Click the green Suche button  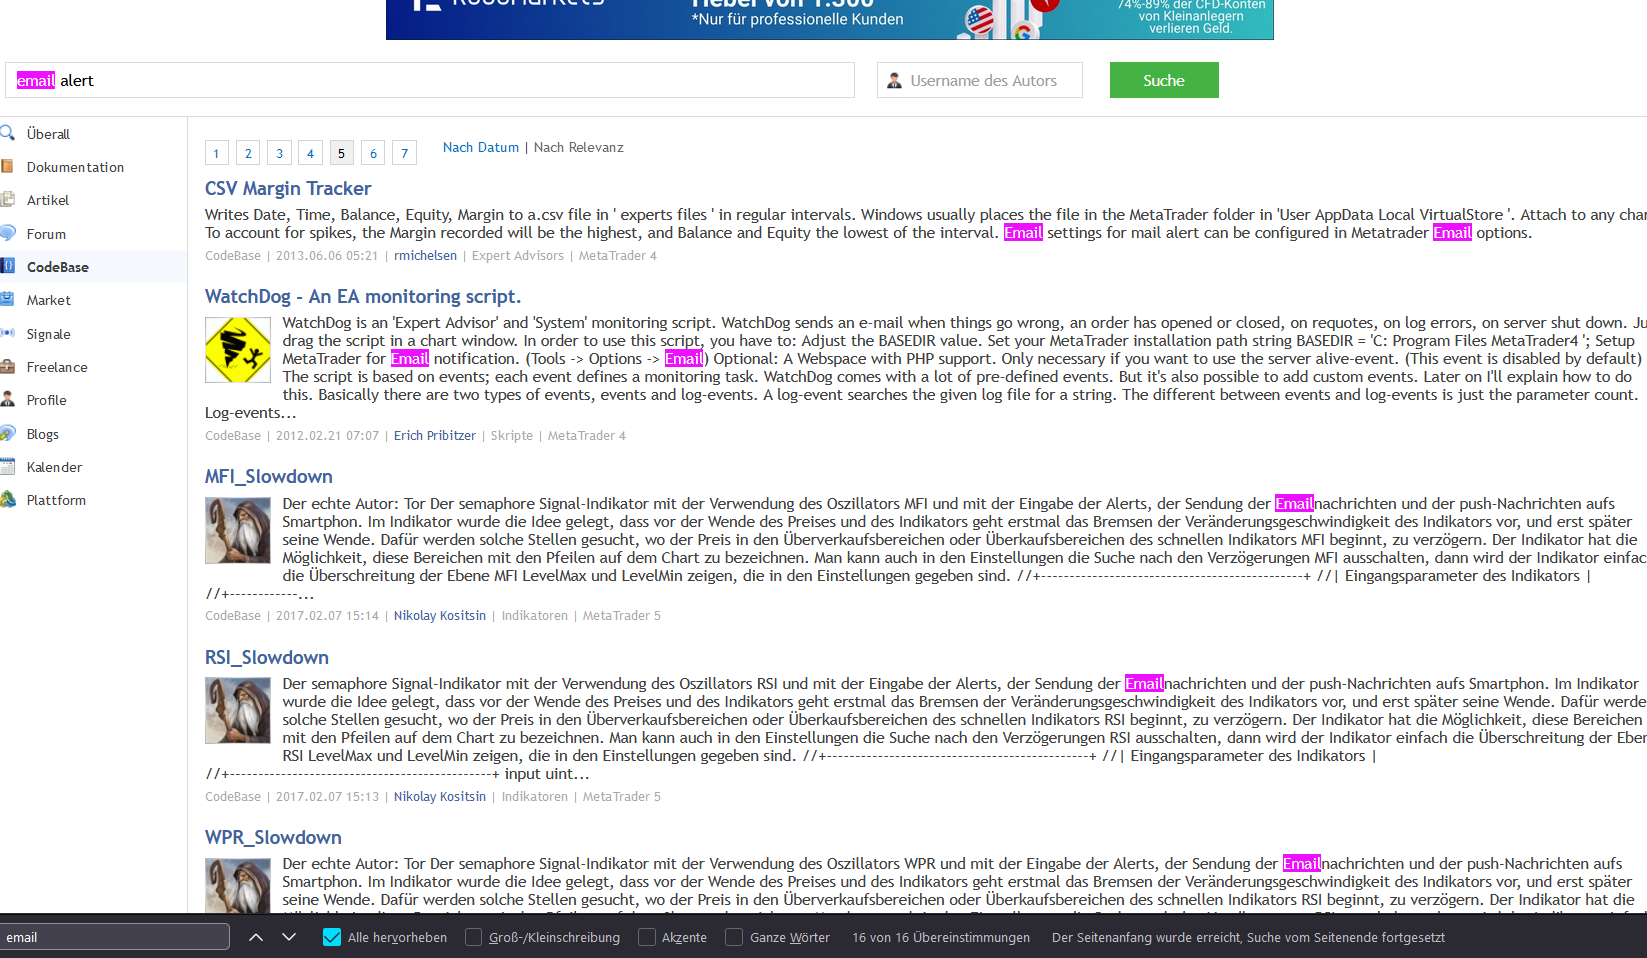[1164, 80]
